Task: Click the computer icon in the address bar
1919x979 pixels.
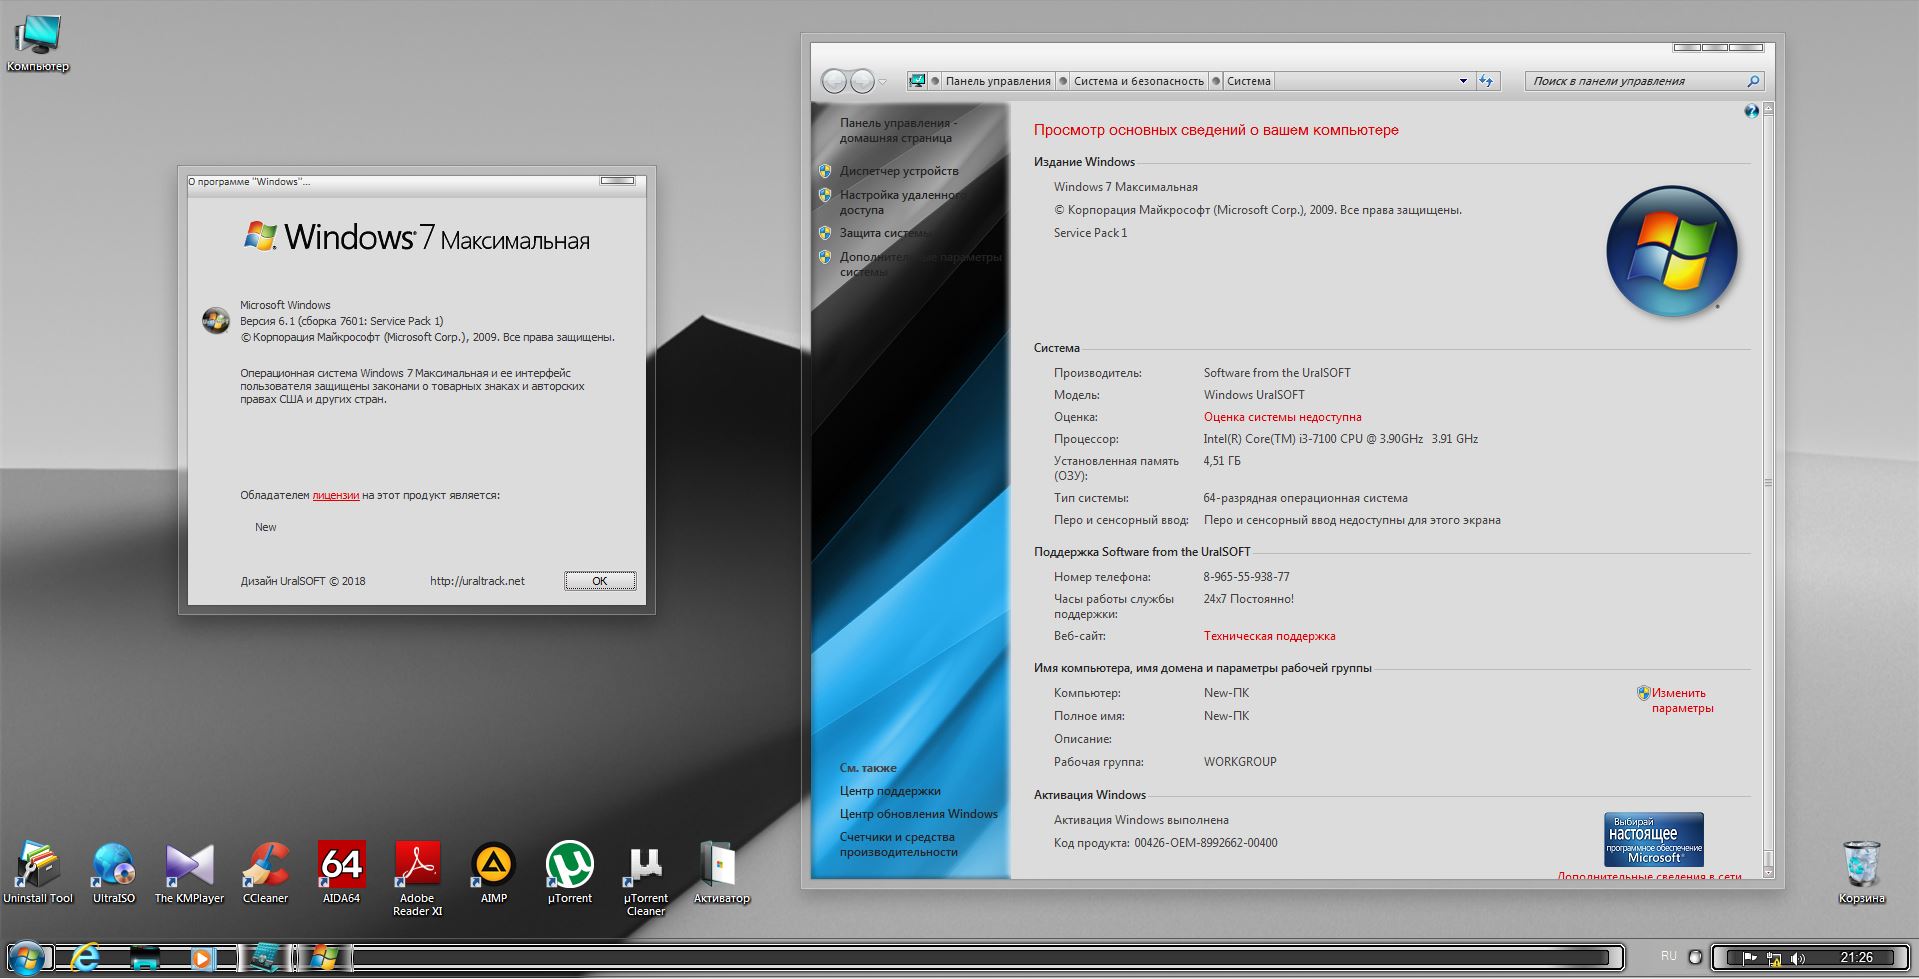Action: click(917, 81)
